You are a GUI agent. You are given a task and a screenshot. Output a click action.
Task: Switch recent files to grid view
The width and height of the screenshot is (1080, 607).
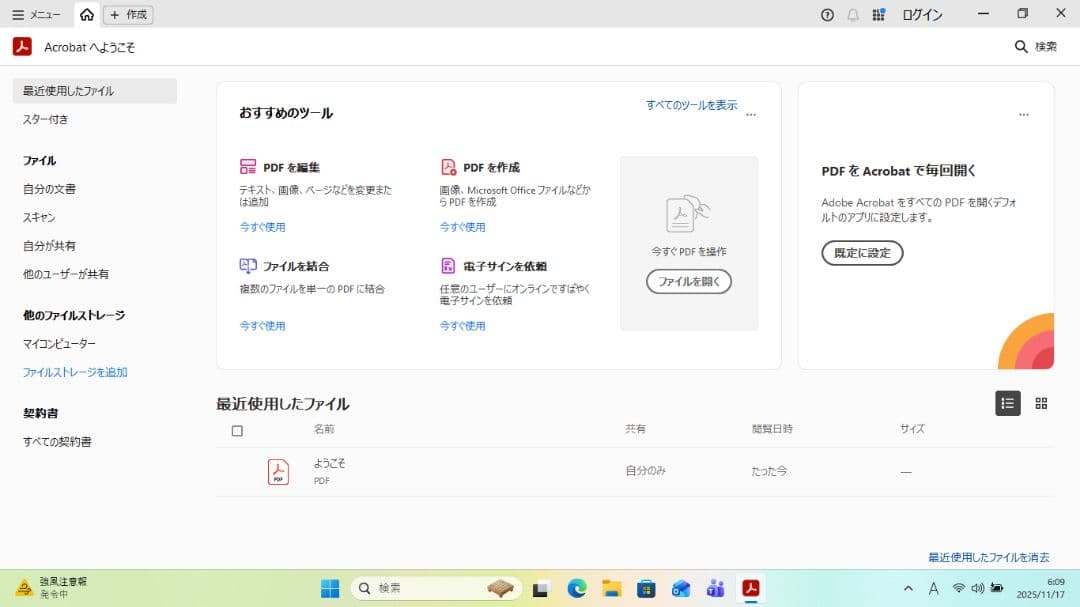point(1041,403)
